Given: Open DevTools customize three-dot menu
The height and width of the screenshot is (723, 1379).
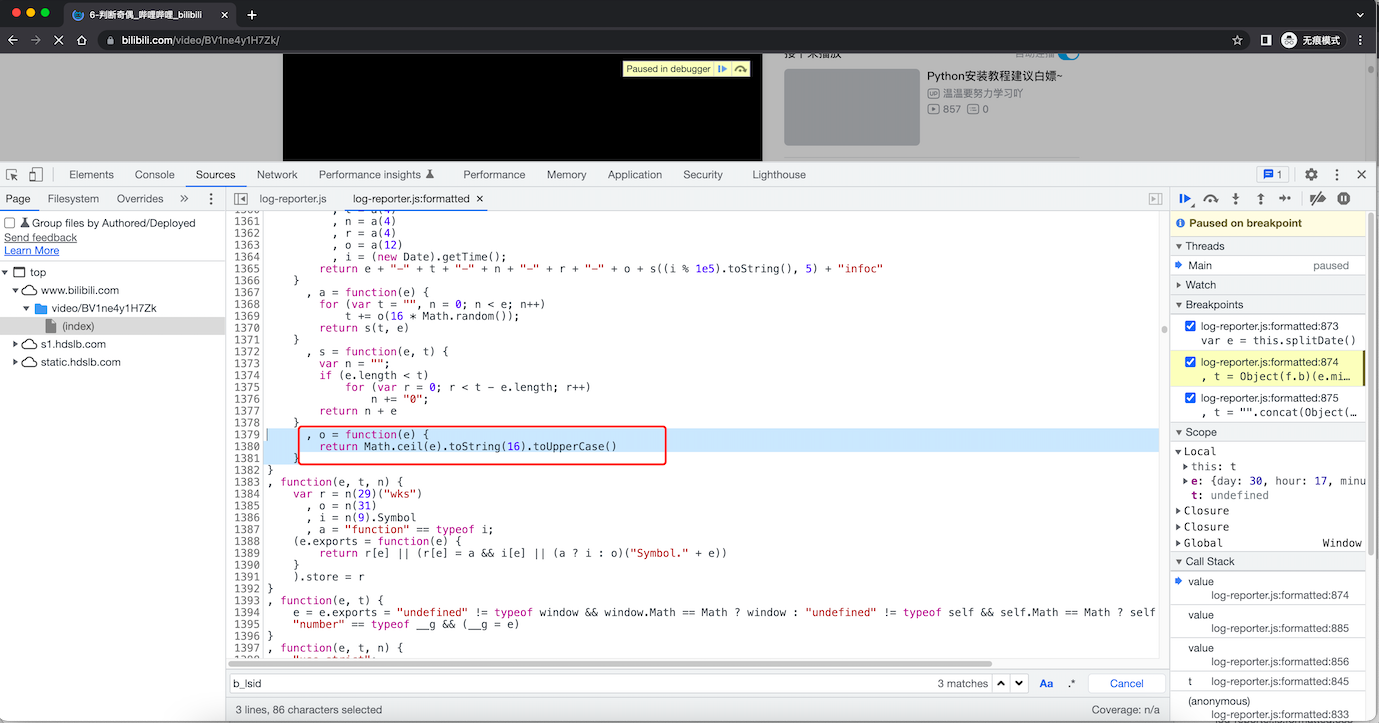Looking at the screenshot, I should [x=1336, y=174].
